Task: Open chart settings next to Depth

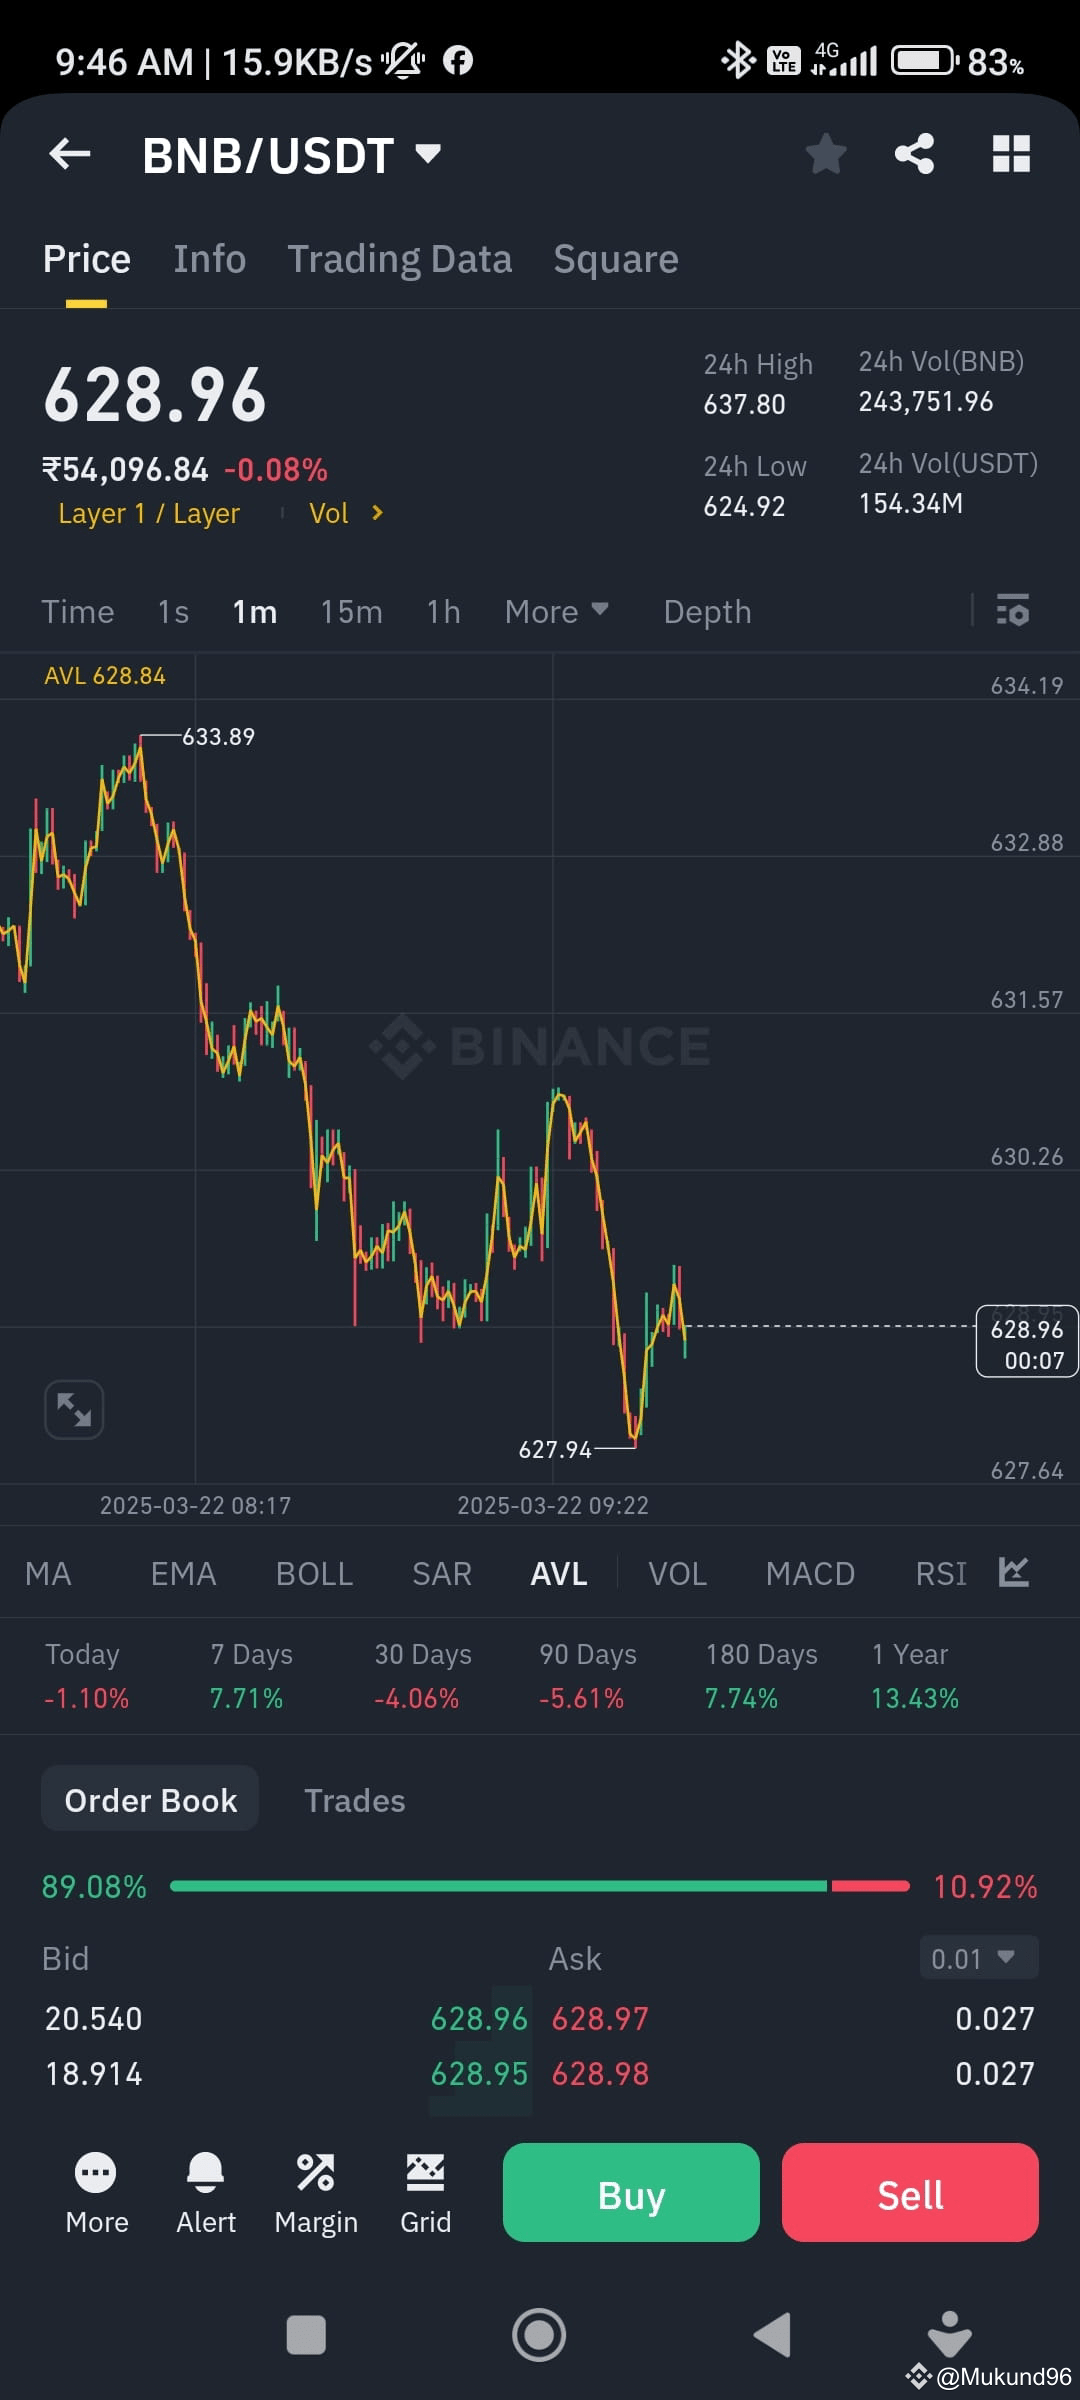Action: tap(1012, 610)
